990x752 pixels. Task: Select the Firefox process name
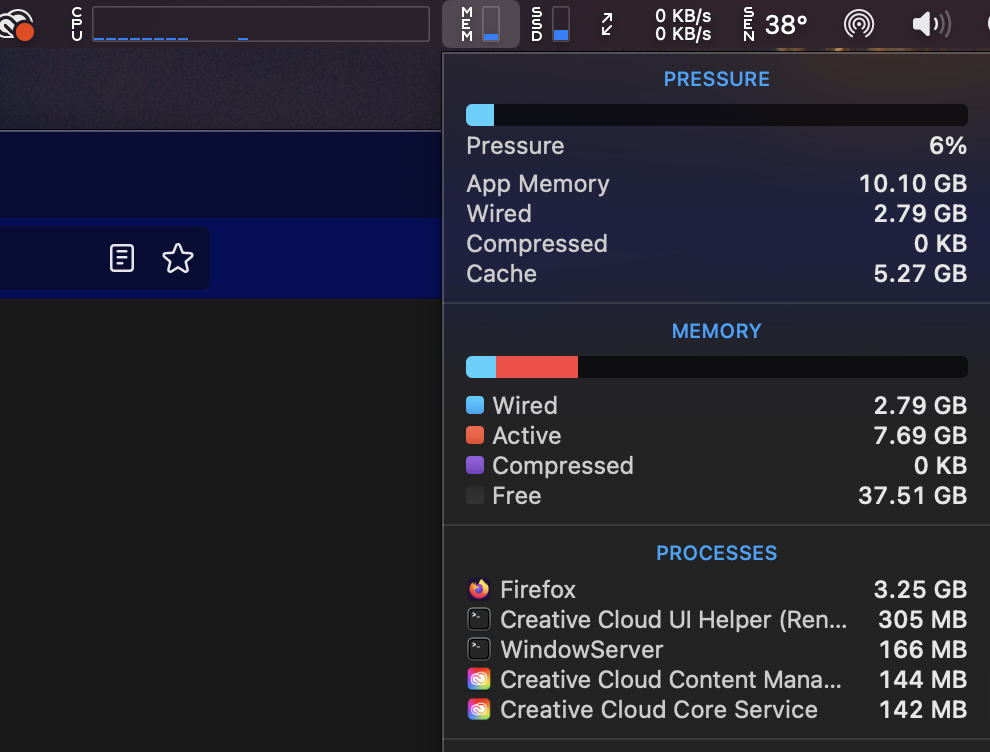pyautogui.click(x=538, y=590)
